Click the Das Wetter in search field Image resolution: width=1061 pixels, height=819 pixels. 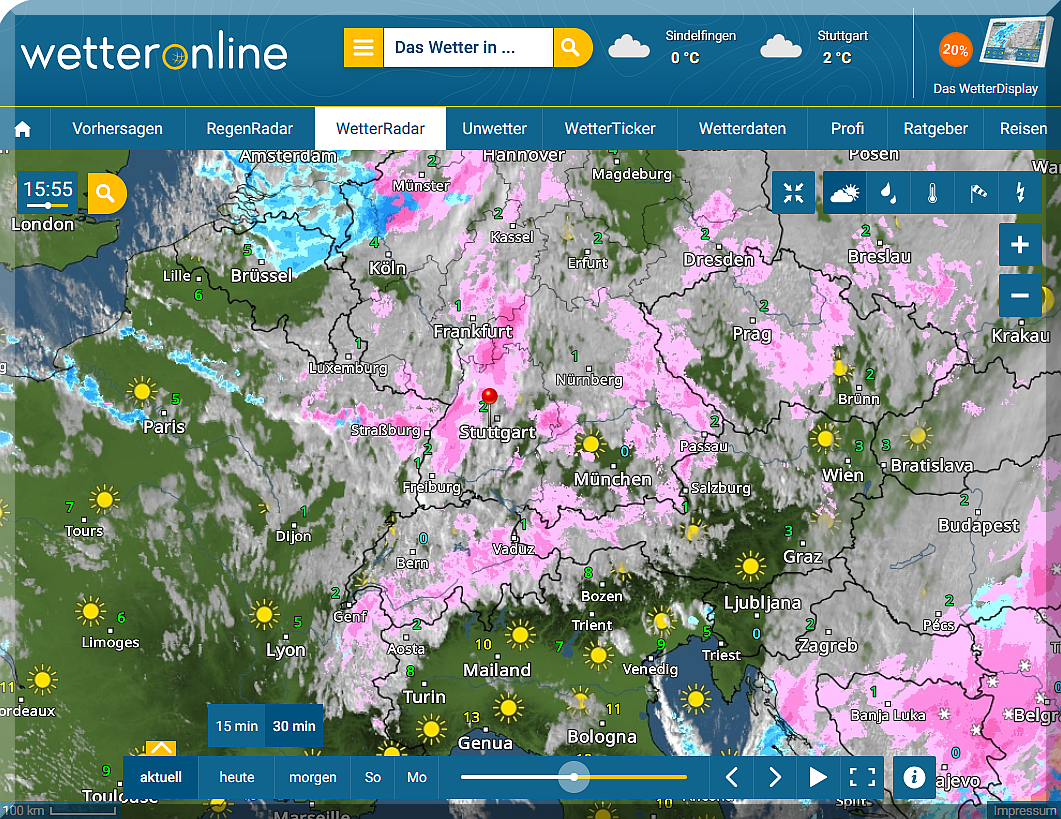click(x=467, y=47)
